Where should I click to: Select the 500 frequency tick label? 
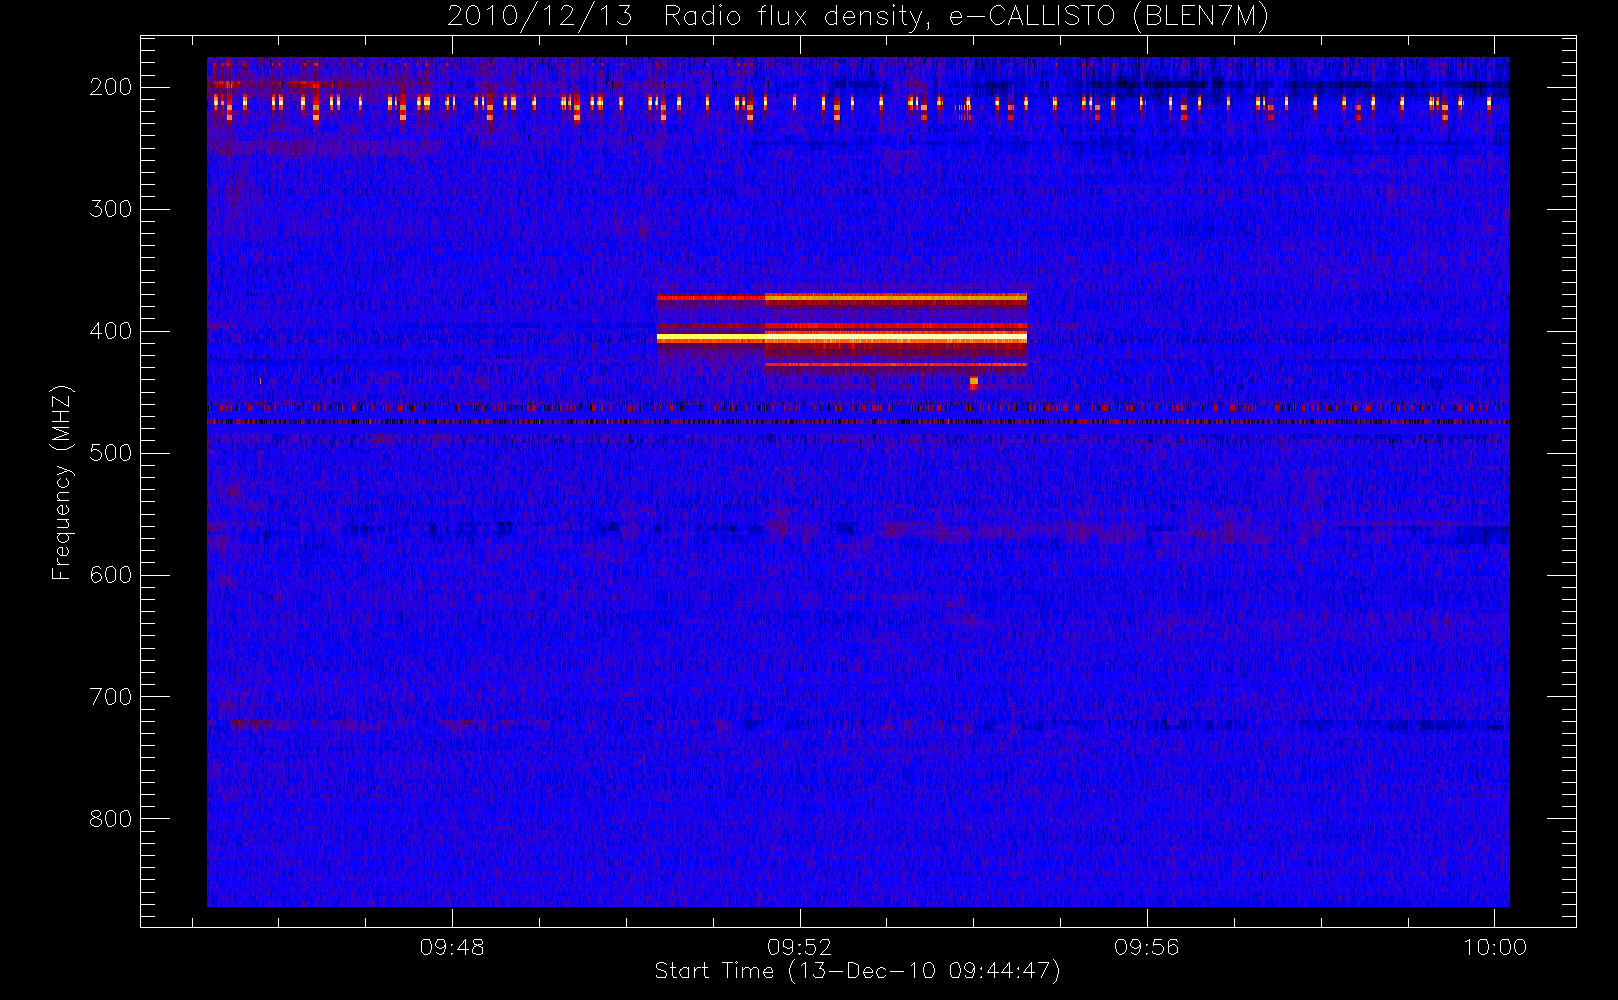coord(111,453)
